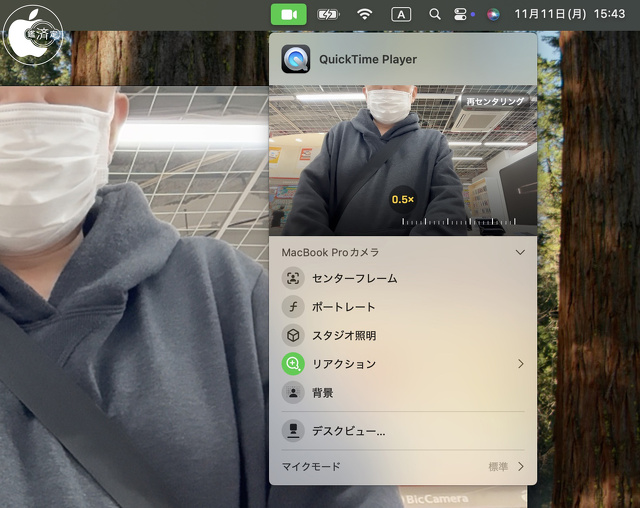Open Spotlight search in menu bar

click(x=434, y=15)
